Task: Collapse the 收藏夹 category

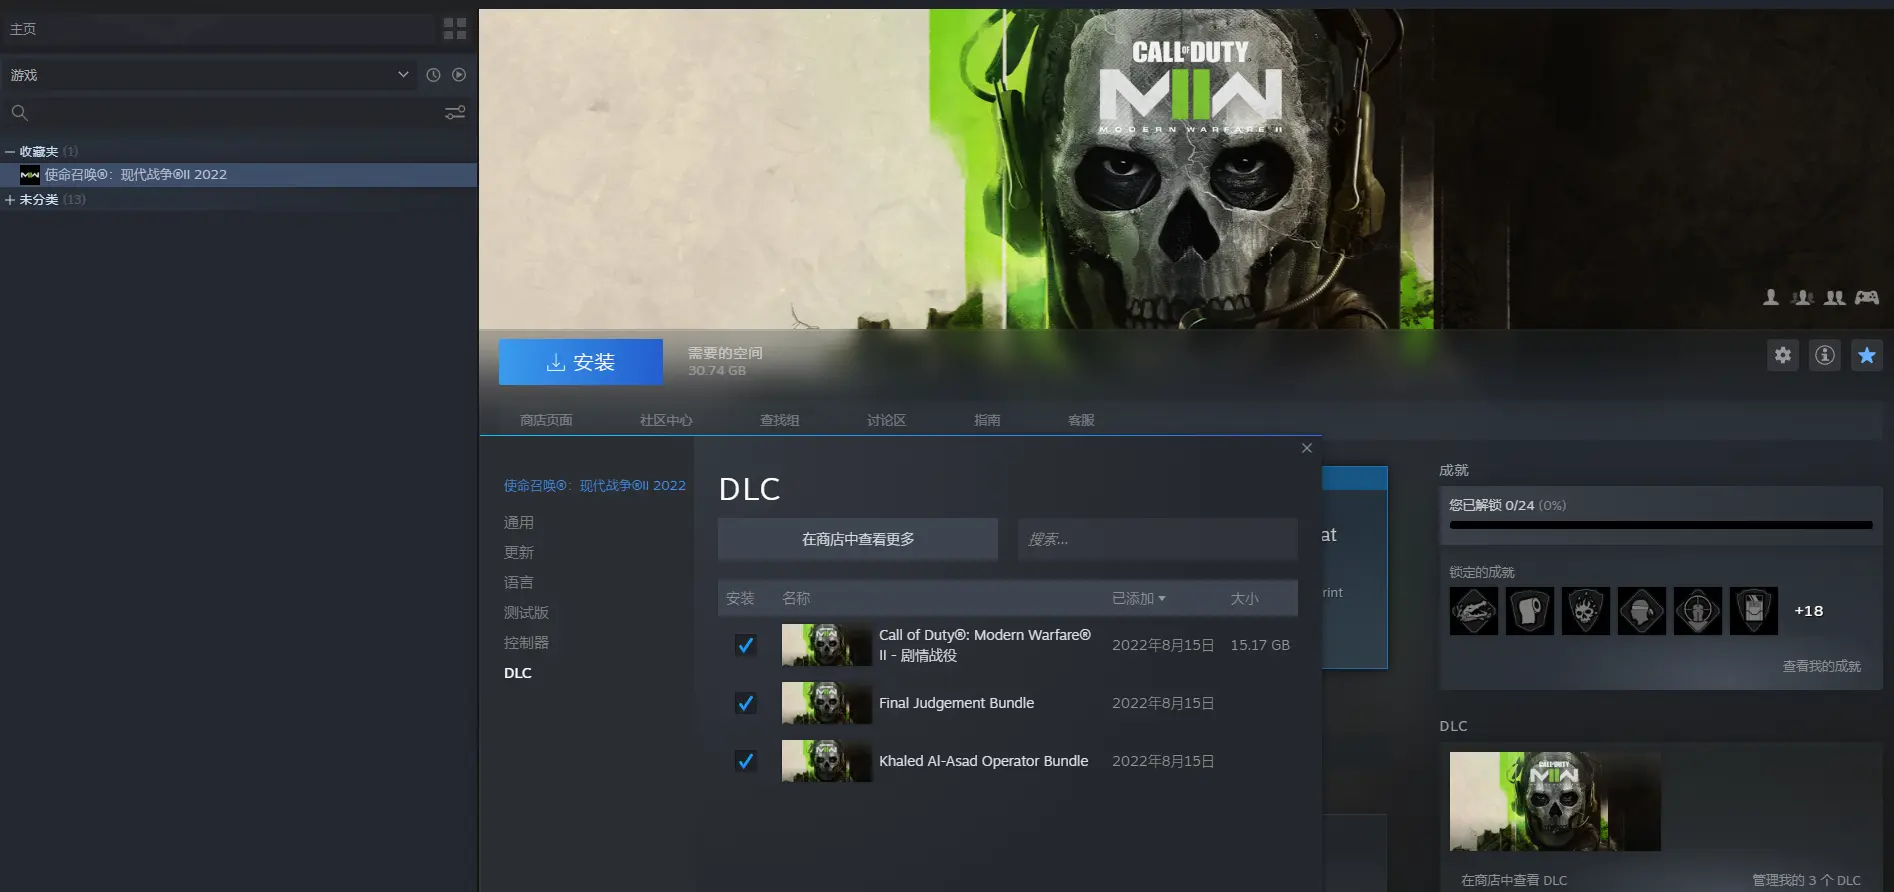Action: [x=10, y=152]
